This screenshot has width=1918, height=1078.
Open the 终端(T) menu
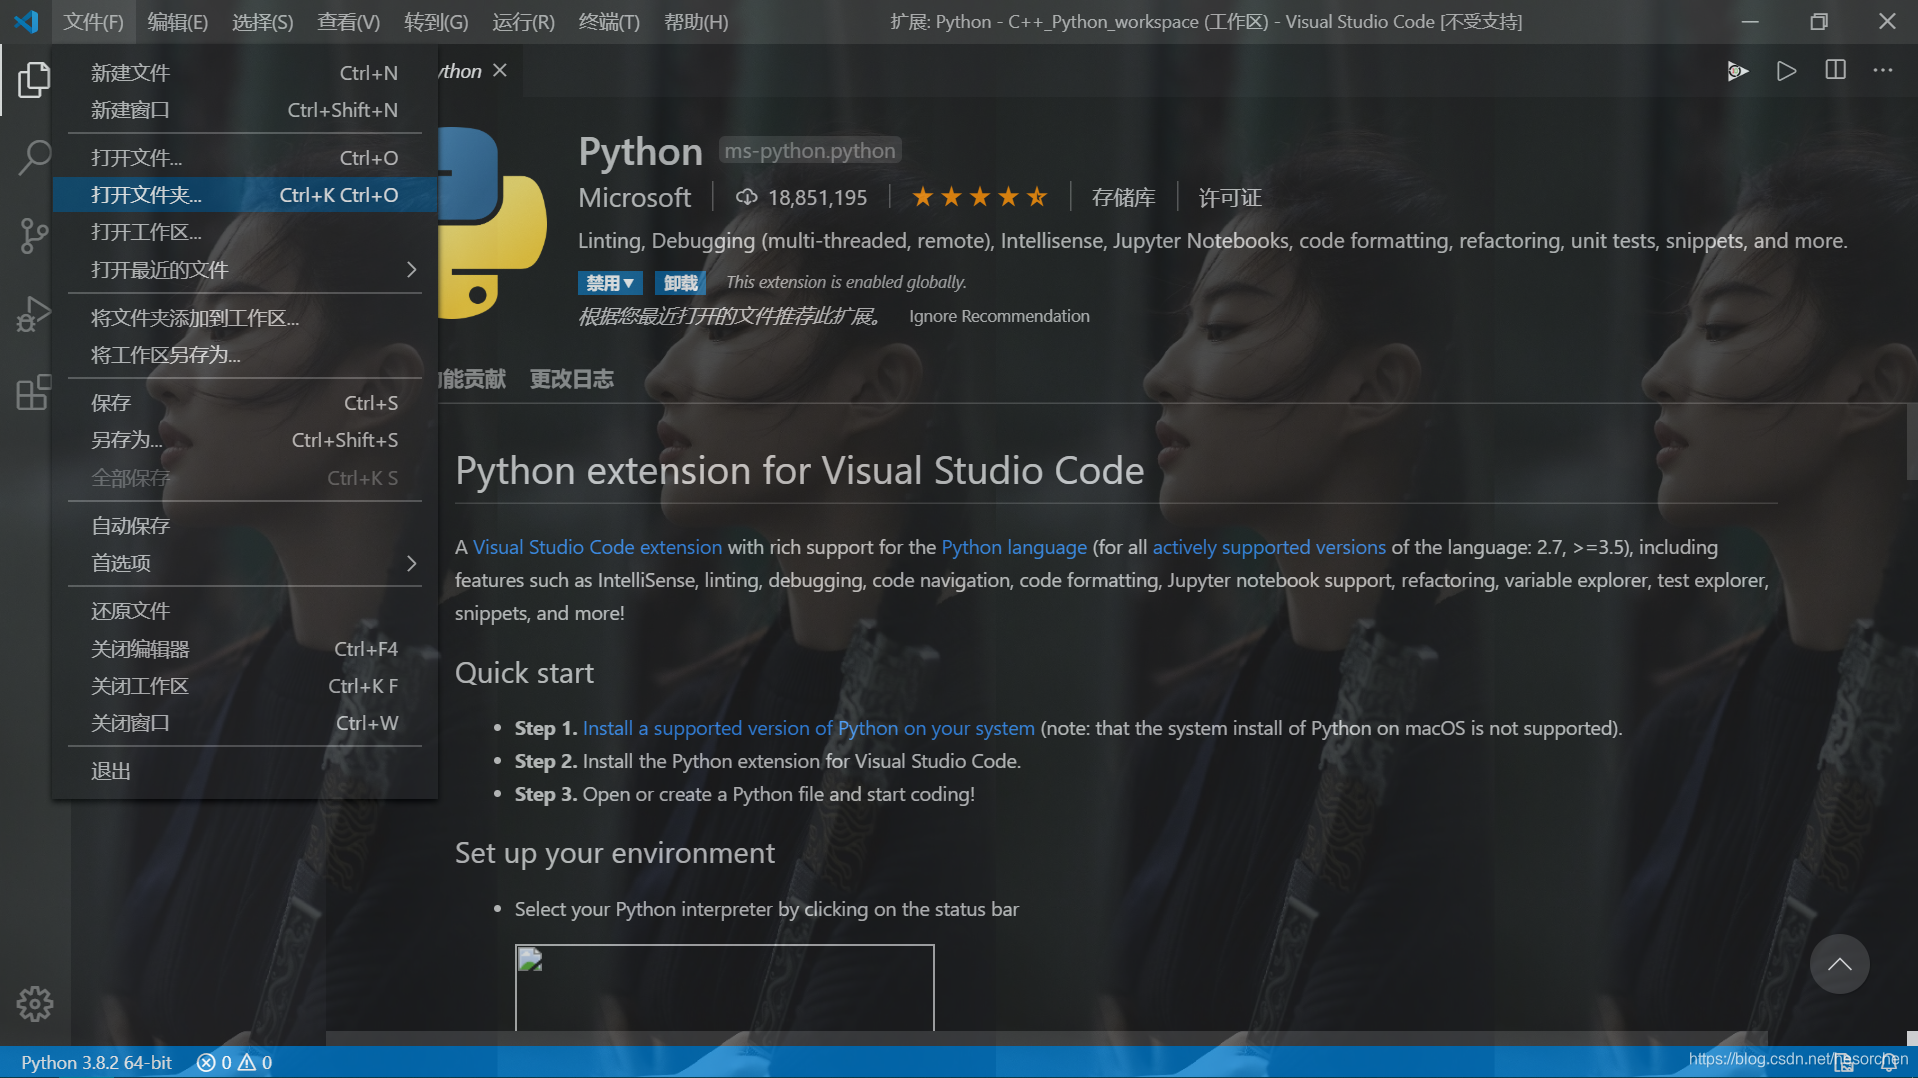point(609,22)
